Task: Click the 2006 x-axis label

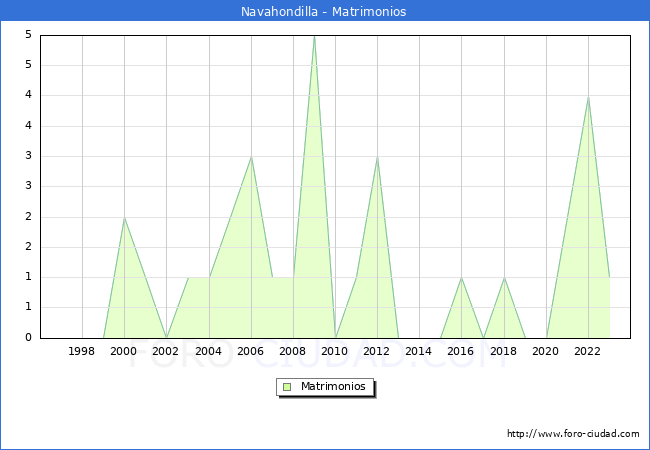Action: 250,351
